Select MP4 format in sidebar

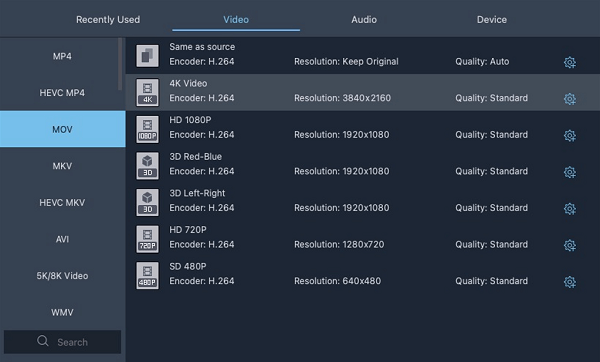(x=62, y=56)
